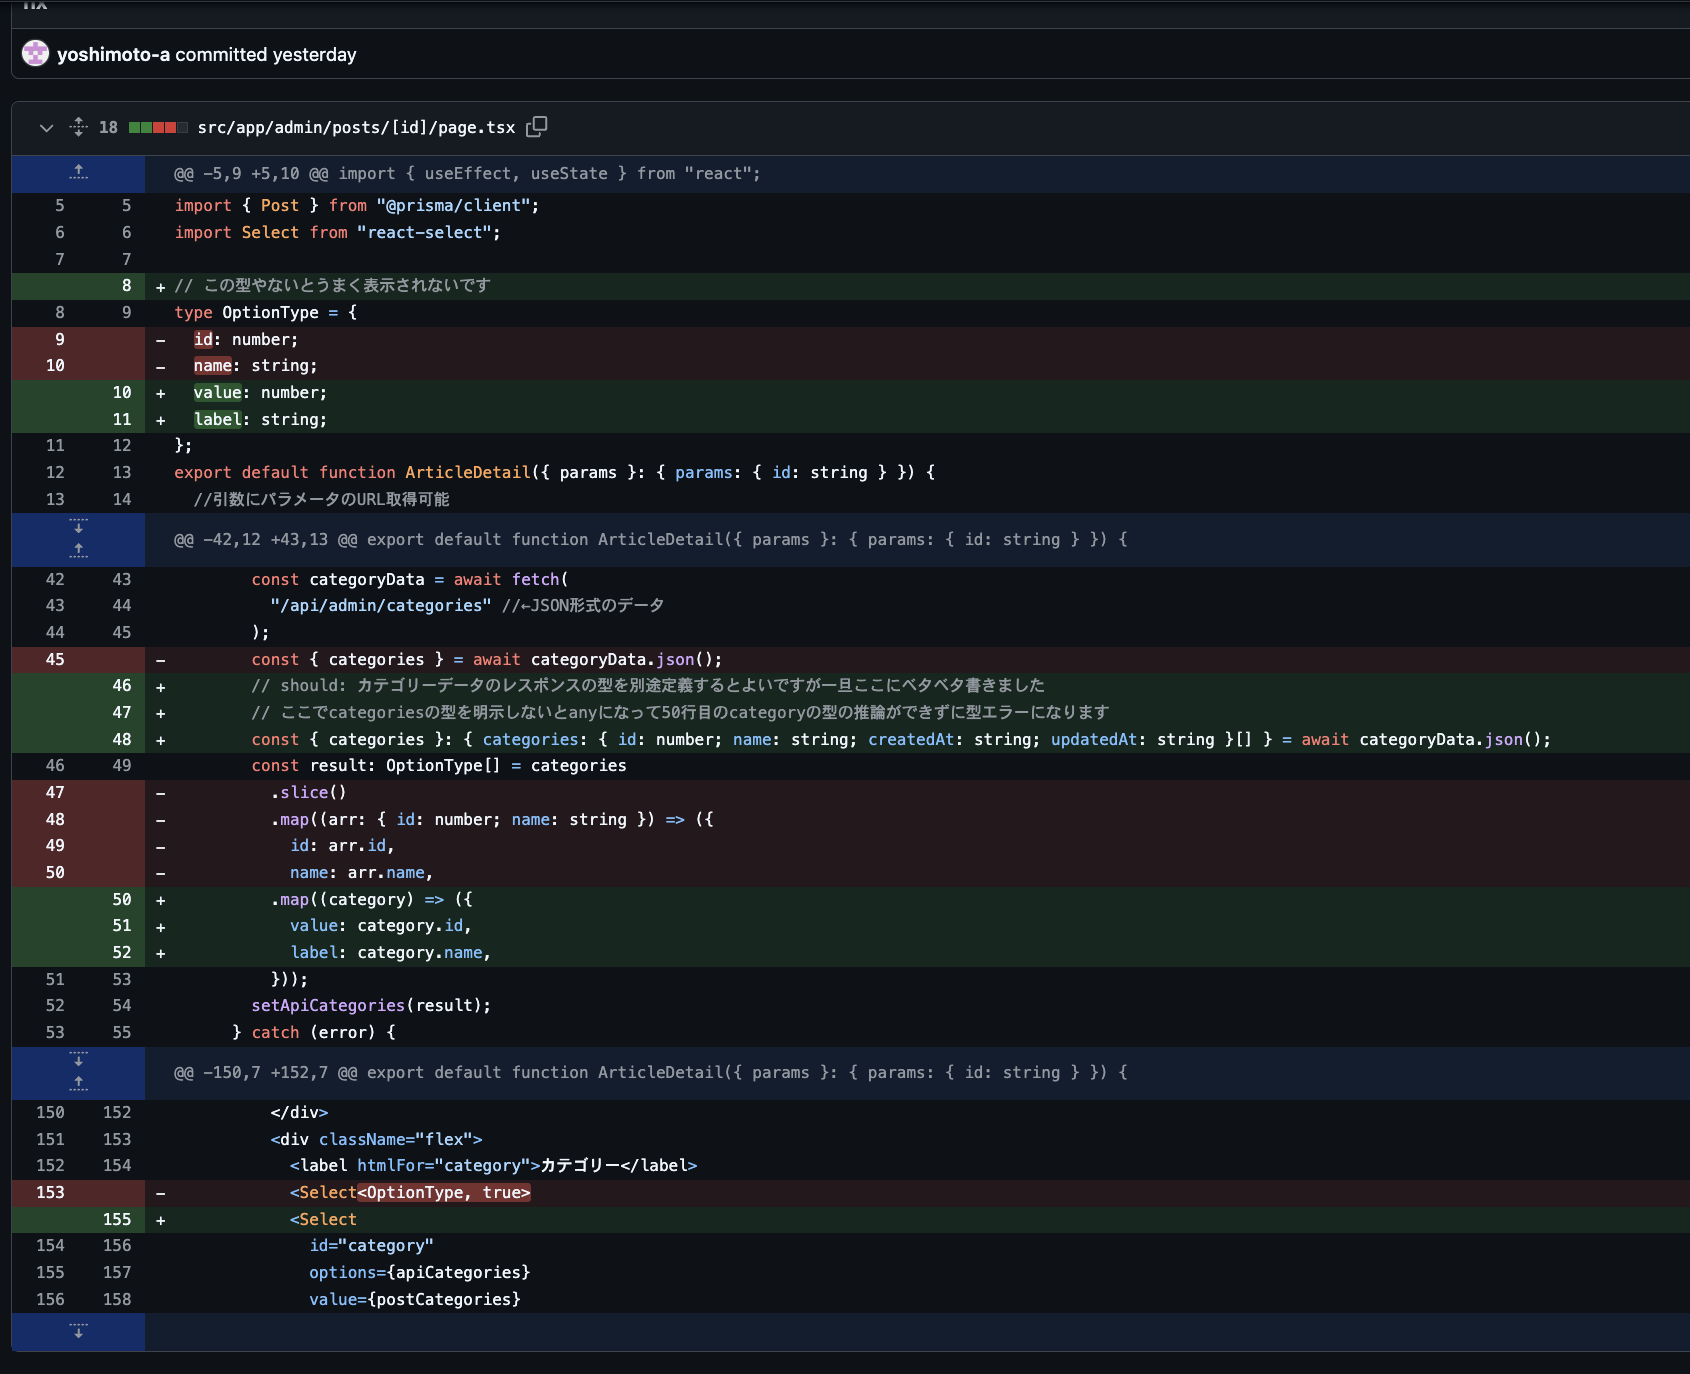Viewport: 1690px width, 1374px height.
Task: Expand down after the catch (error) line
Action: click(x=78, y=1059)
